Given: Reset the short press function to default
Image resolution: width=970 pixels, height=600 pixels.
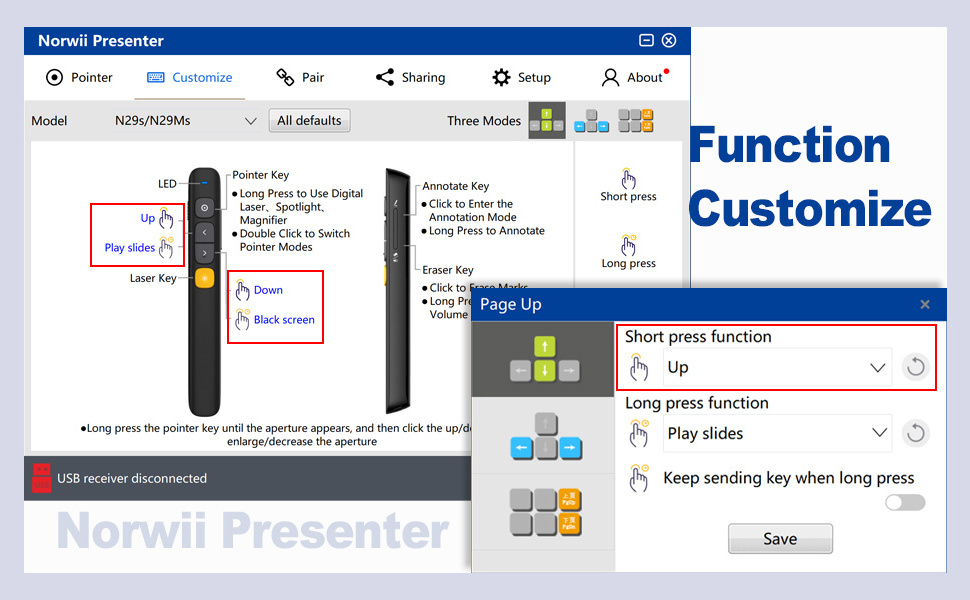Looking at the screenshot, I should coord(915,367).
